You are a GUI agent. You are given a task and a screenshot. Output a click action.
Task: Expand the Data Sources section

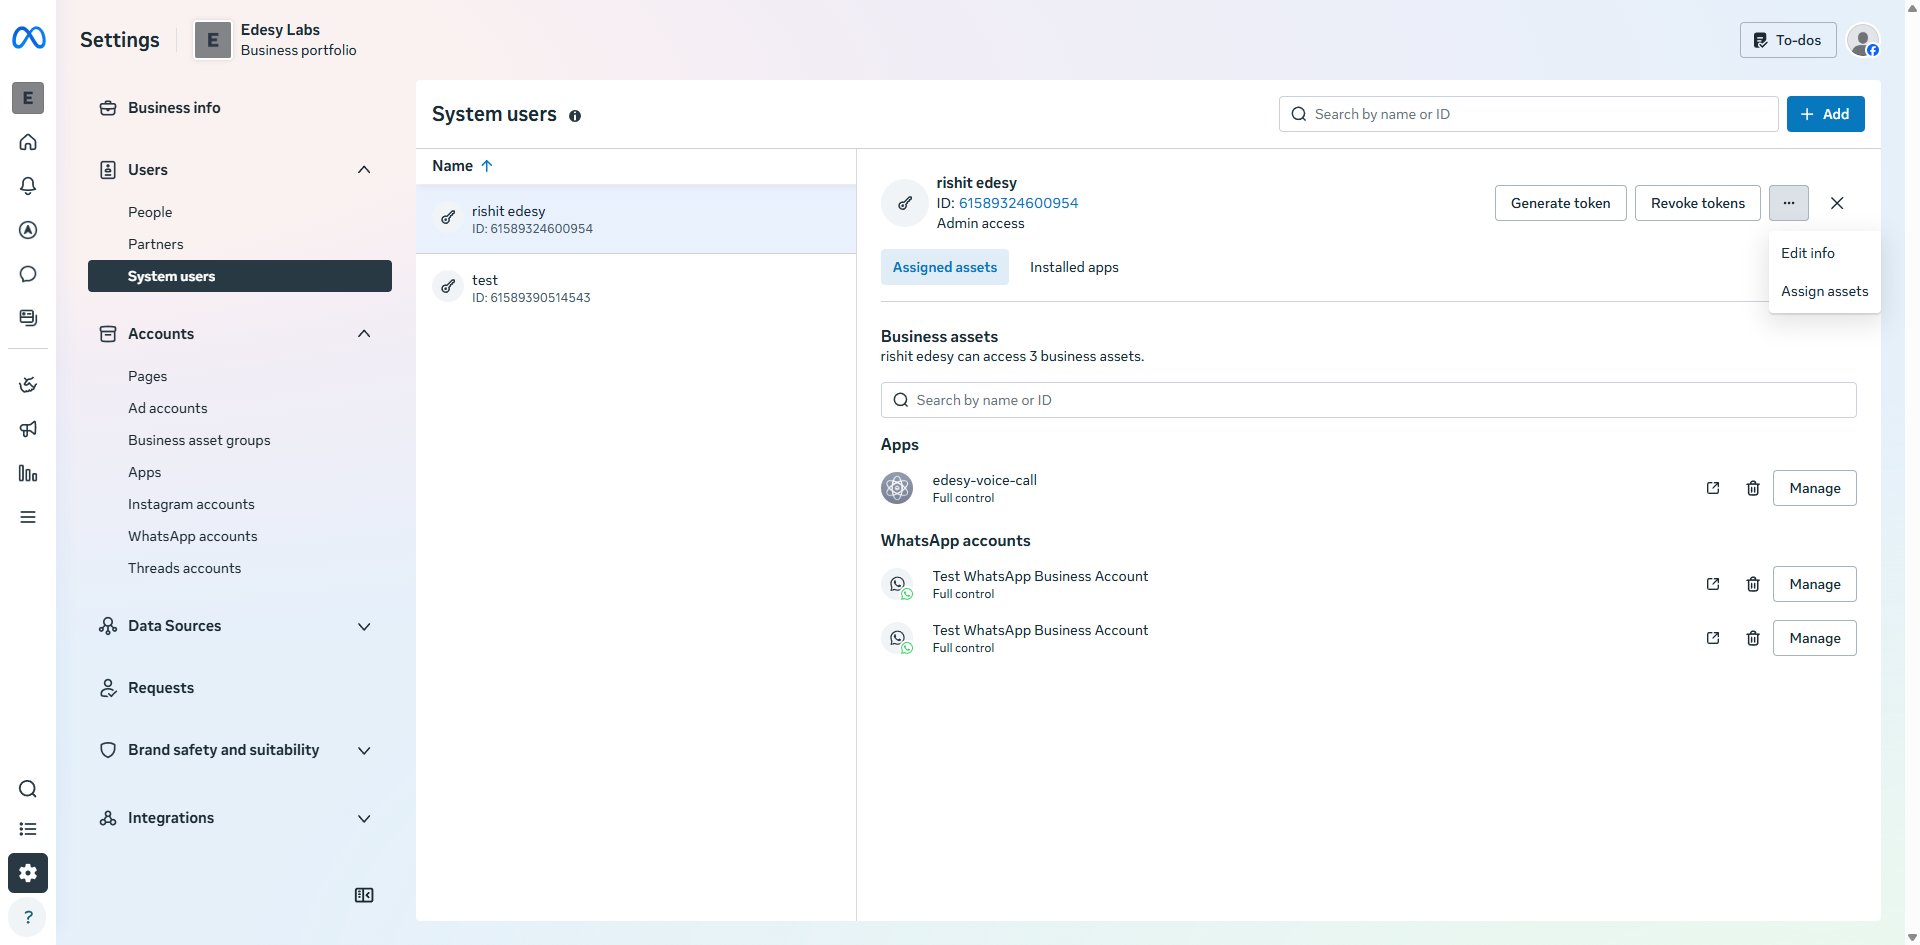[364, 626]
